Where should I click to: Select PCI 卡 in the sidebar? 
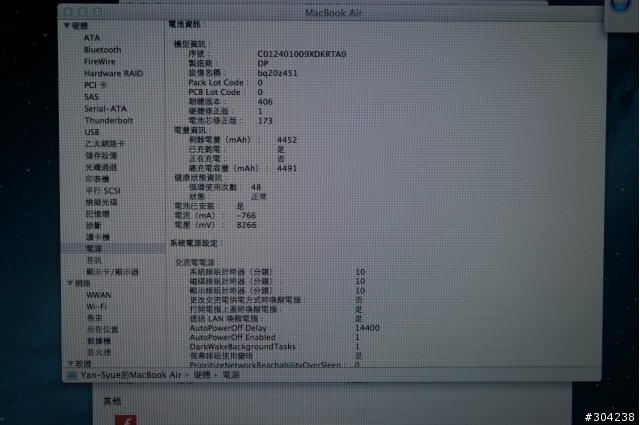pos(96,85)
